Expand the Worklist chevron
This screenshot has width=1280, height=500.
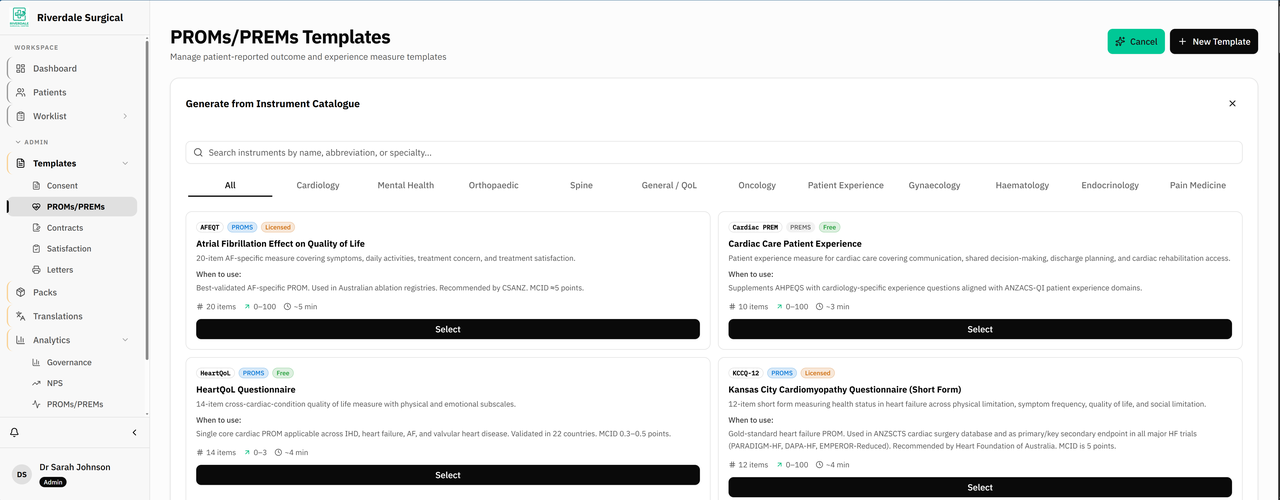[125, 116]
